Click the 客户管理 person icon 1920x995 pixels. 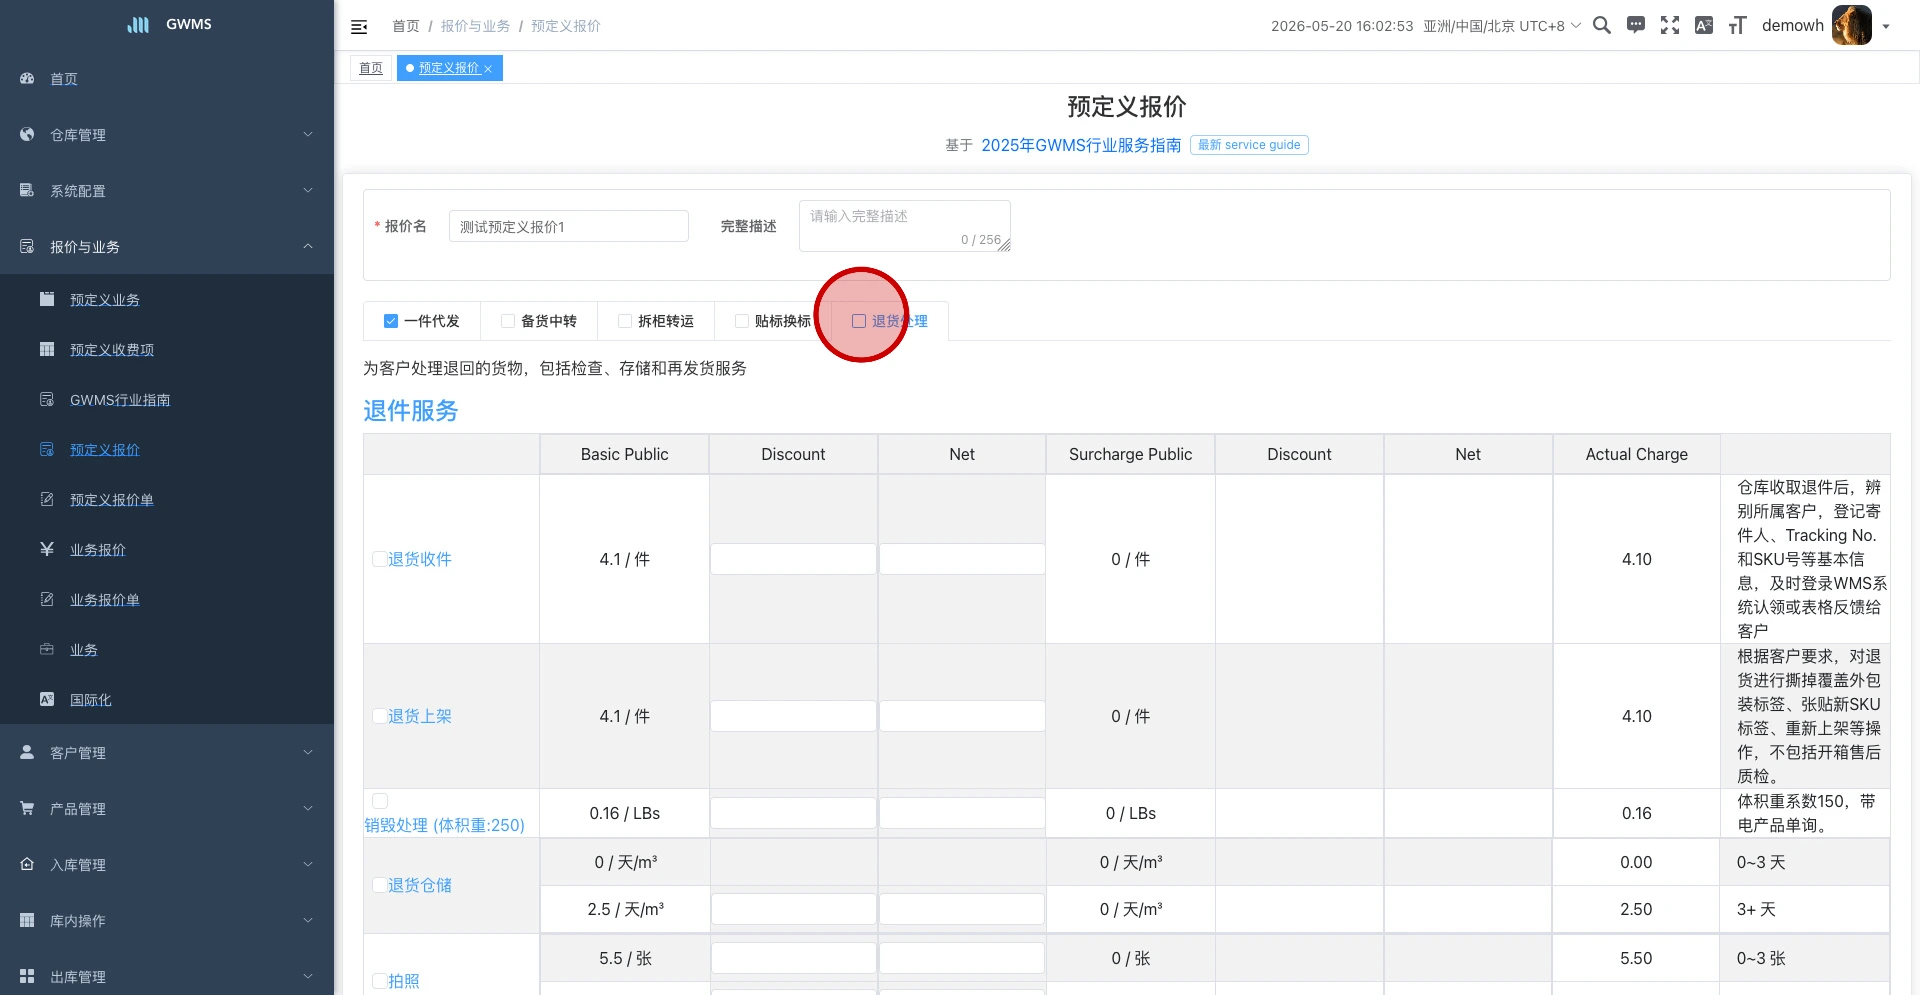[27, 752]
